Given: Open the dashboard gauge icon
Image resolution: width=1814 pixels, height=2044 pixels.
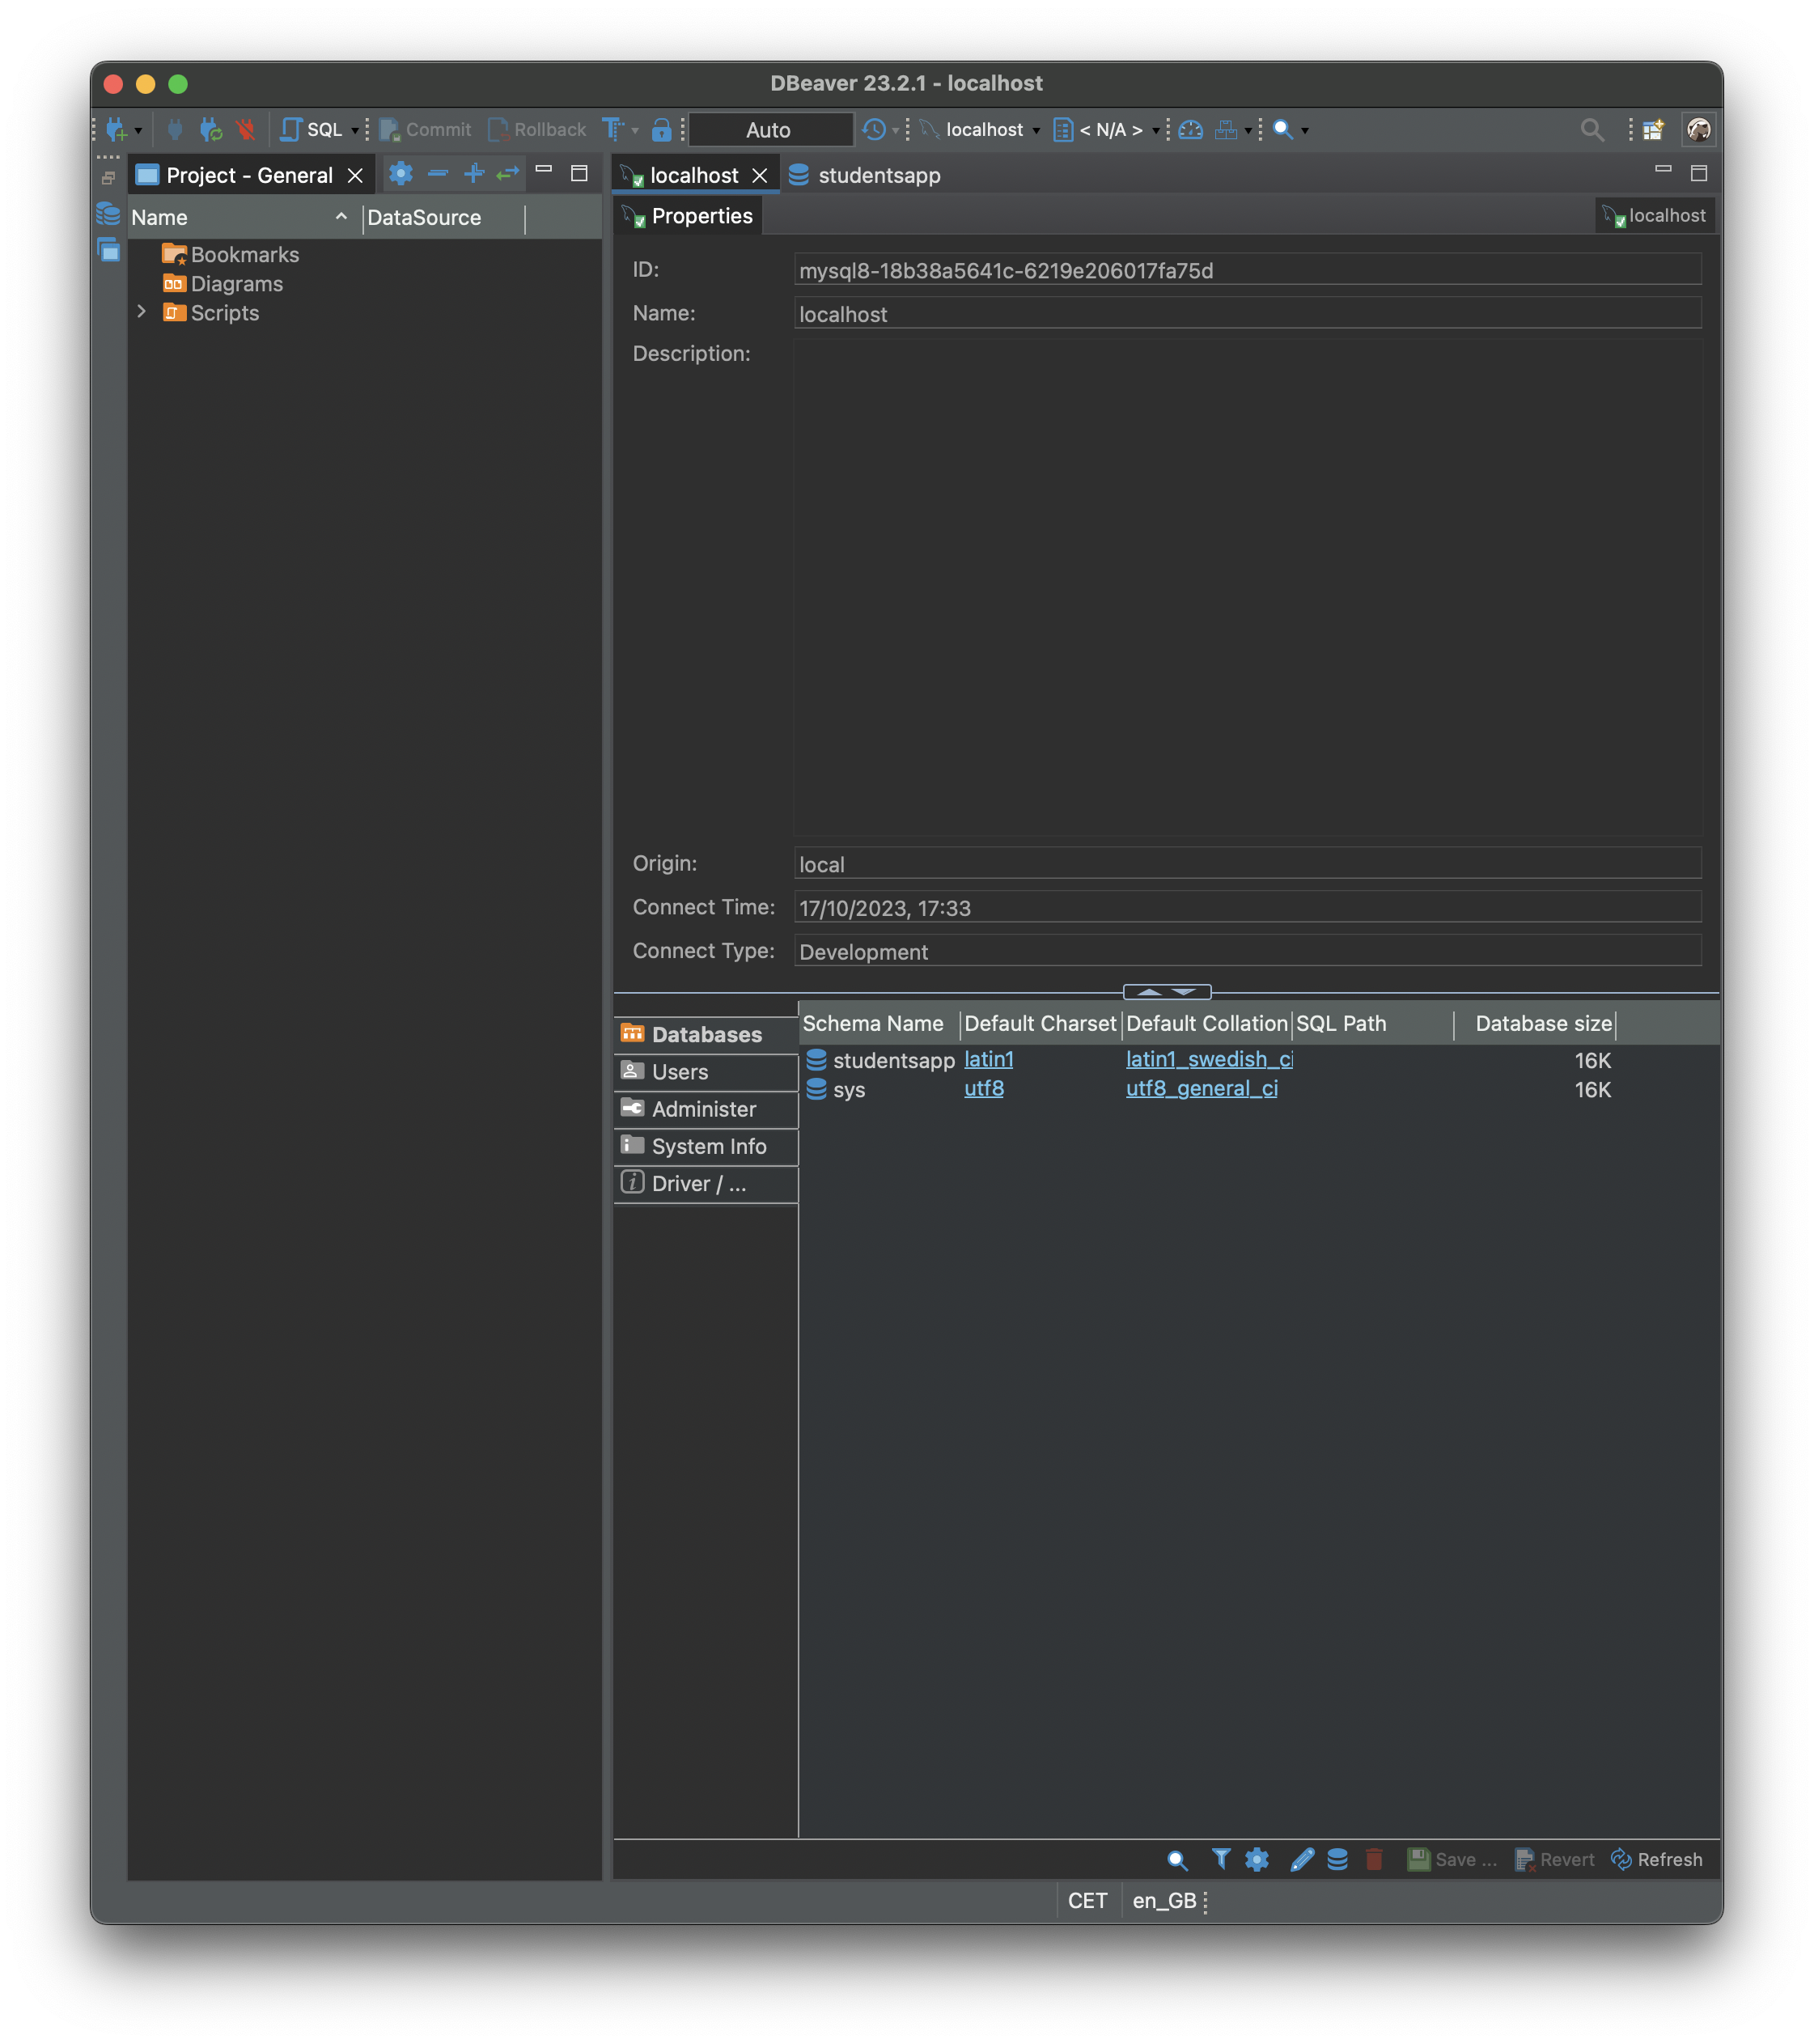Looking at the screenshot, I should coord(1190,129).
